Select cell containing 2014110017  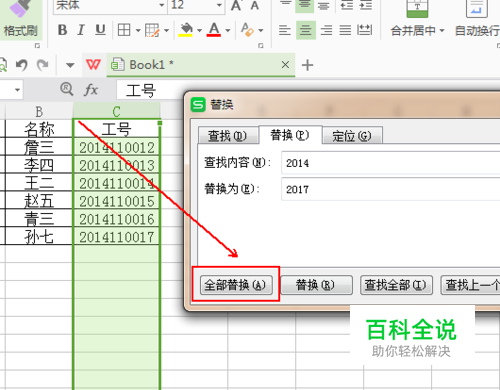pos(116,237)
